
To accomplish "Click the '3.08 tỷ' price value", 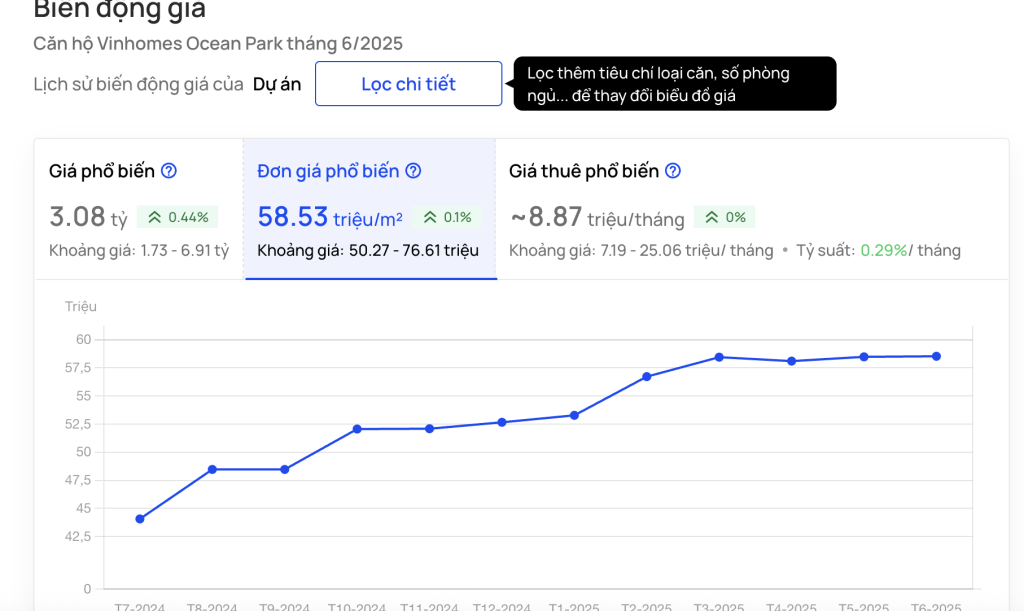I will point(88,217).
